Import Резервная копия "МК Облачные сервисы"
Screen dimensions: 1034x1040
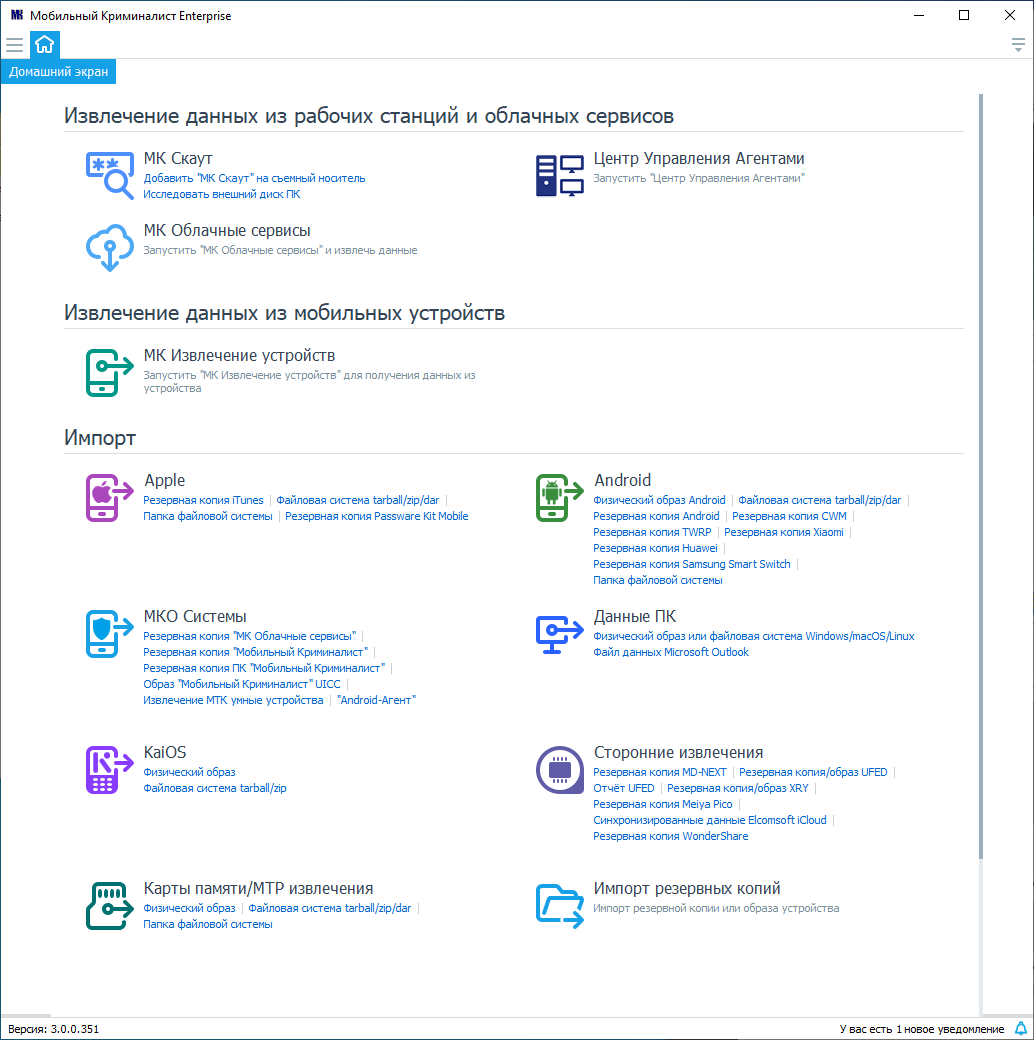249,636
